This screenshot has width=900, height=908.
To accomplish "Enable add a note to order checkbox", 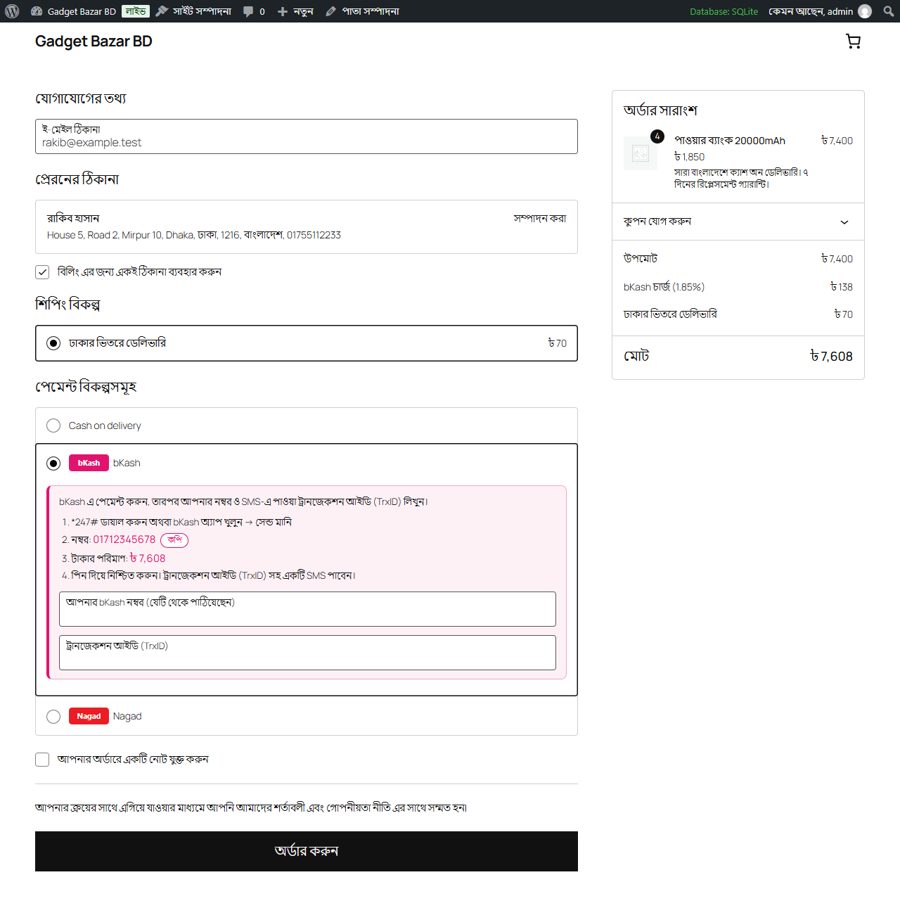I will point(42,759).
